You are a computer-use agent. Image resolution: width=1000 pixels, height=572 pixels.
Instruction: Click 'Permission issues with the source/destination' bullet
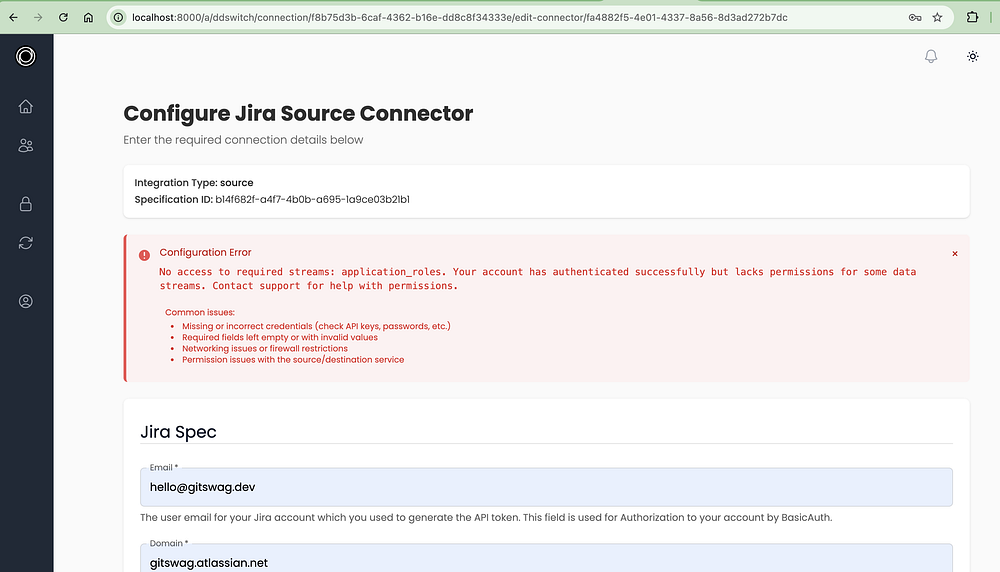[x=293, y=360]
